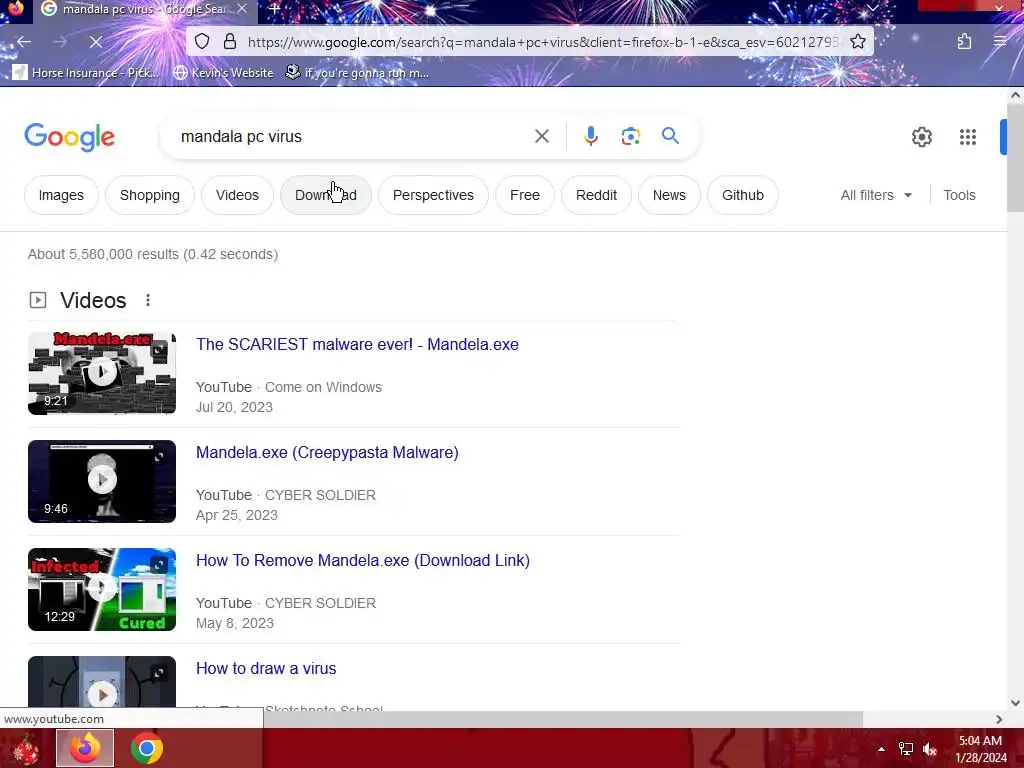1024x768 pixels.
Task: Select the Download filter chip
Action: (326, 195)
